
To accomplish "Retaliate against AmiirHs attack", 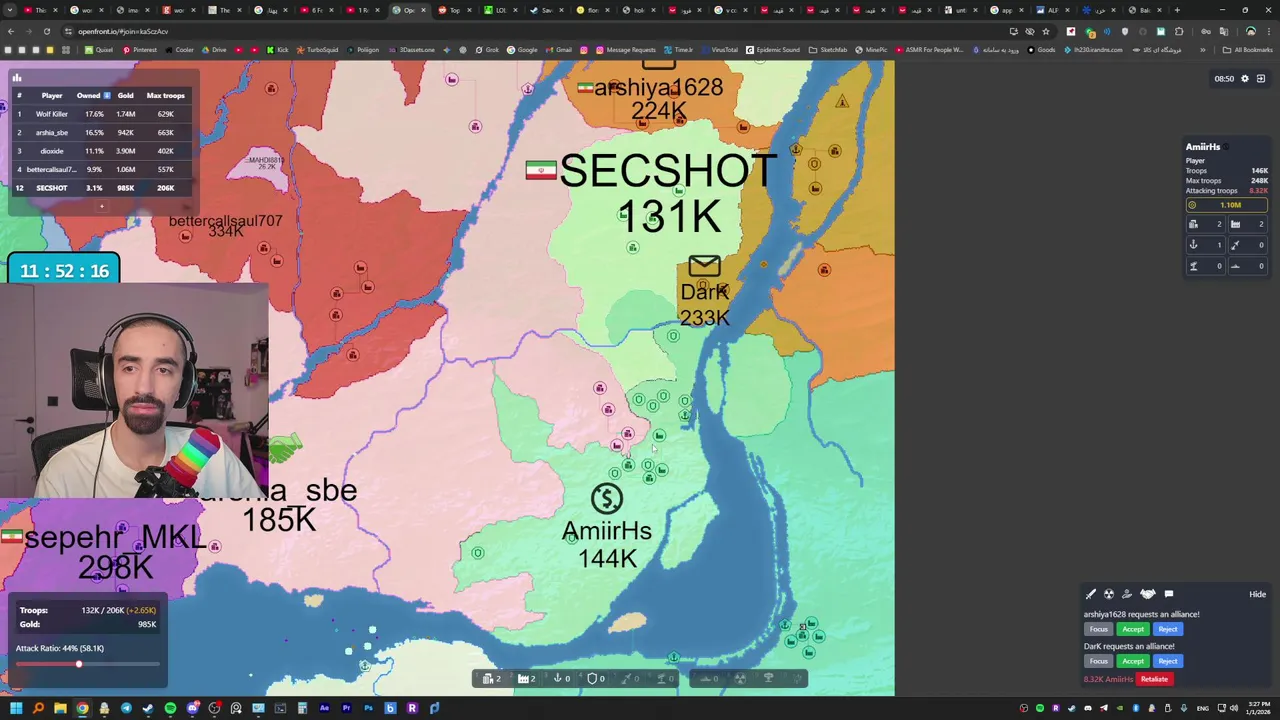I will pyautogui.click(x=1155, y=679).
